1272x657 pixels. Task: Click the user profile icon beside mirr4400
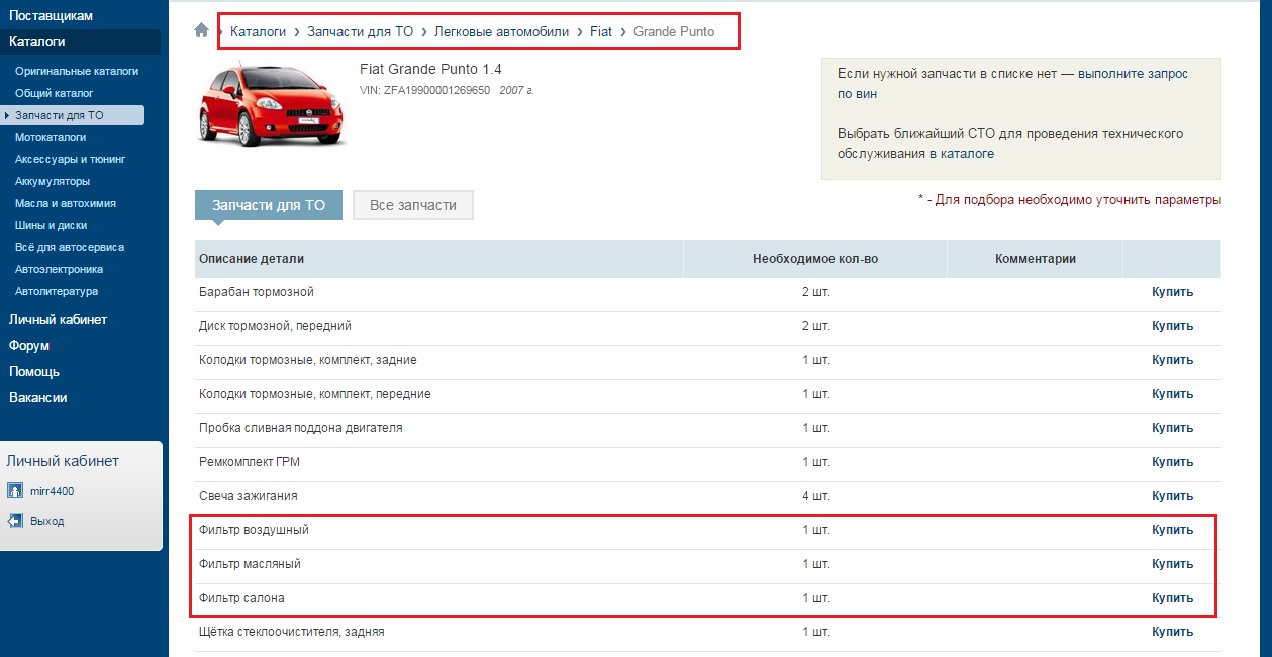point(15,491)
